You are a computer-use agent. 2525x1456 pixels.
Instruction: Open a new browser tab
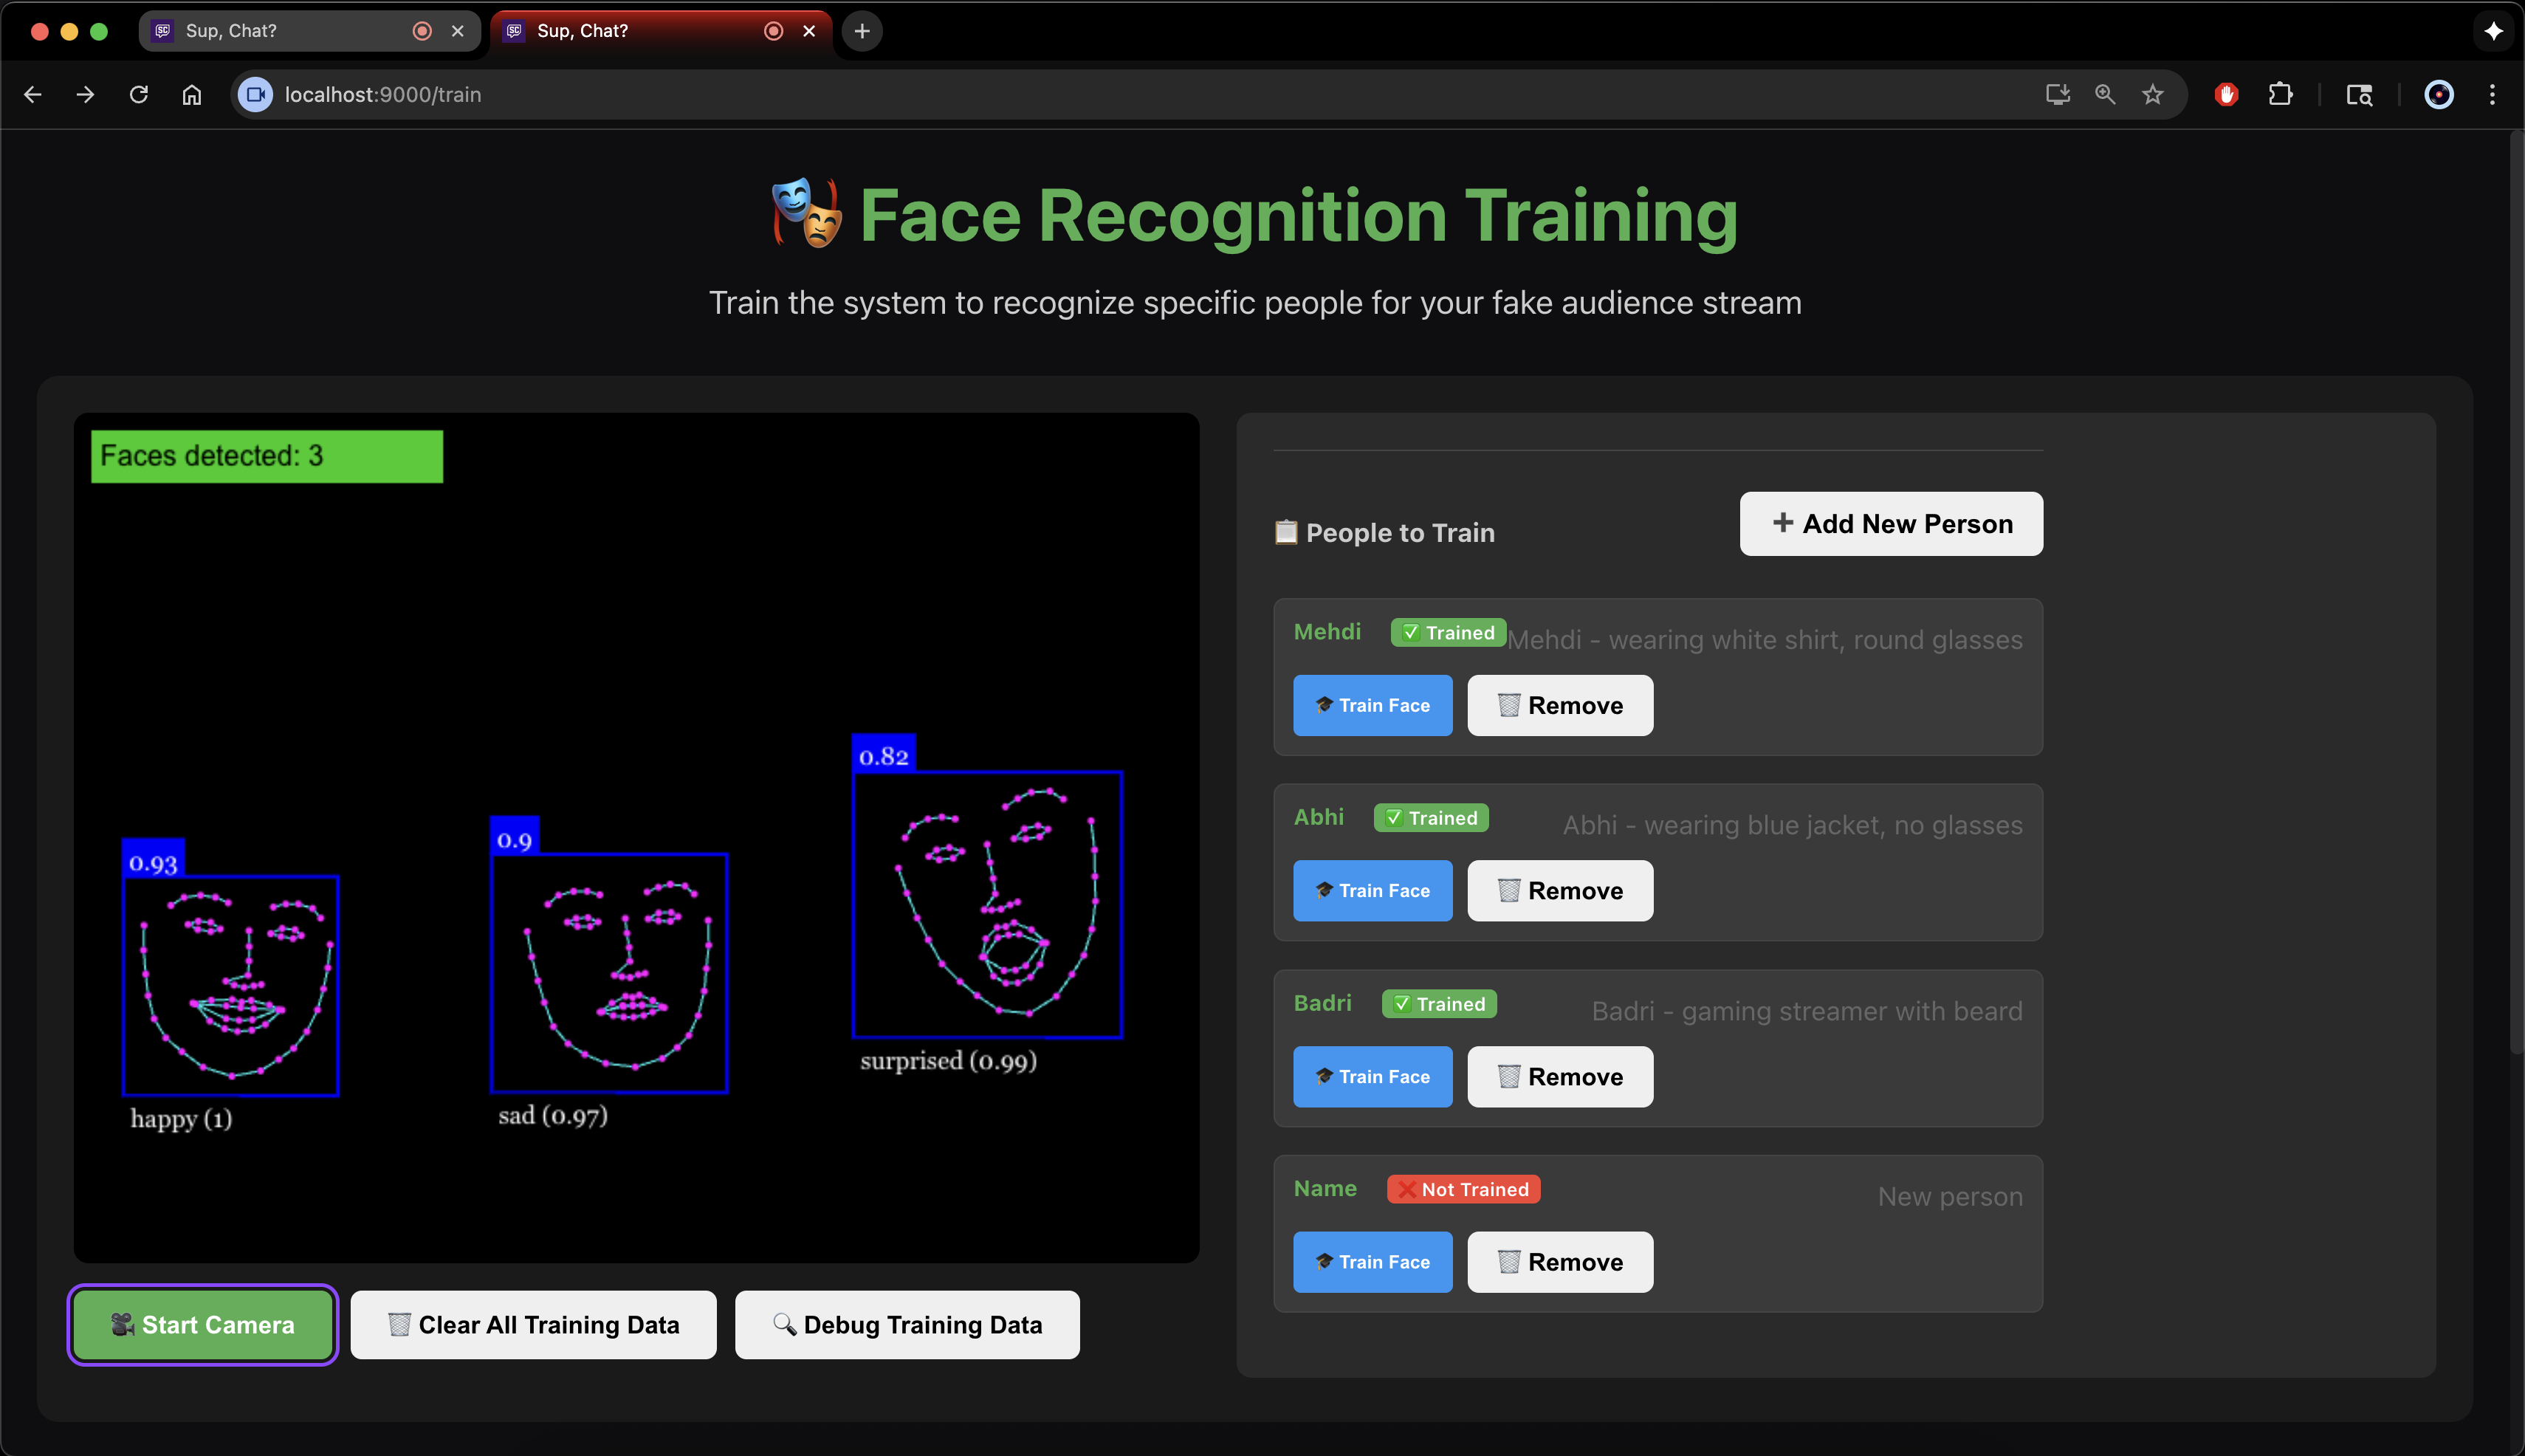862,31
